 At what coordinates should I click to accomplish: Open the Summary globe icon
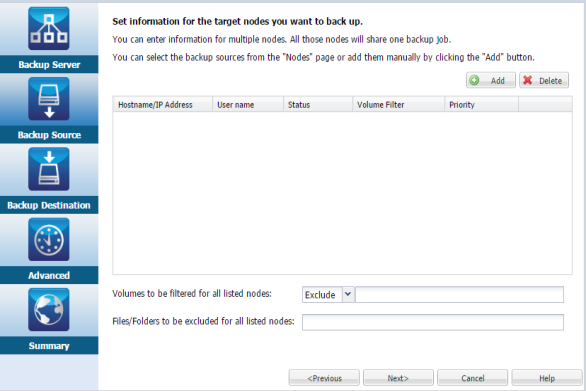(x=49, y=310)
